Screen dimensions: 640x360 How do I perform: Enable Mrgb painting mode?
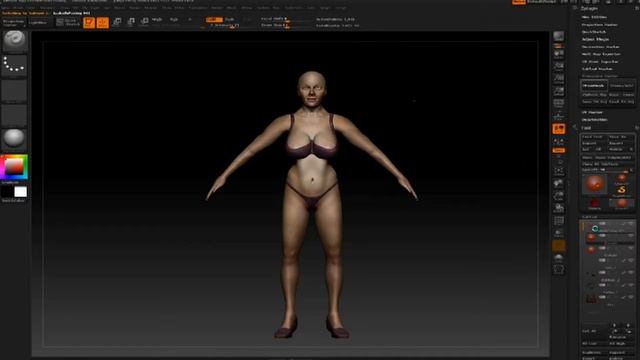click(x=157, y=20)
